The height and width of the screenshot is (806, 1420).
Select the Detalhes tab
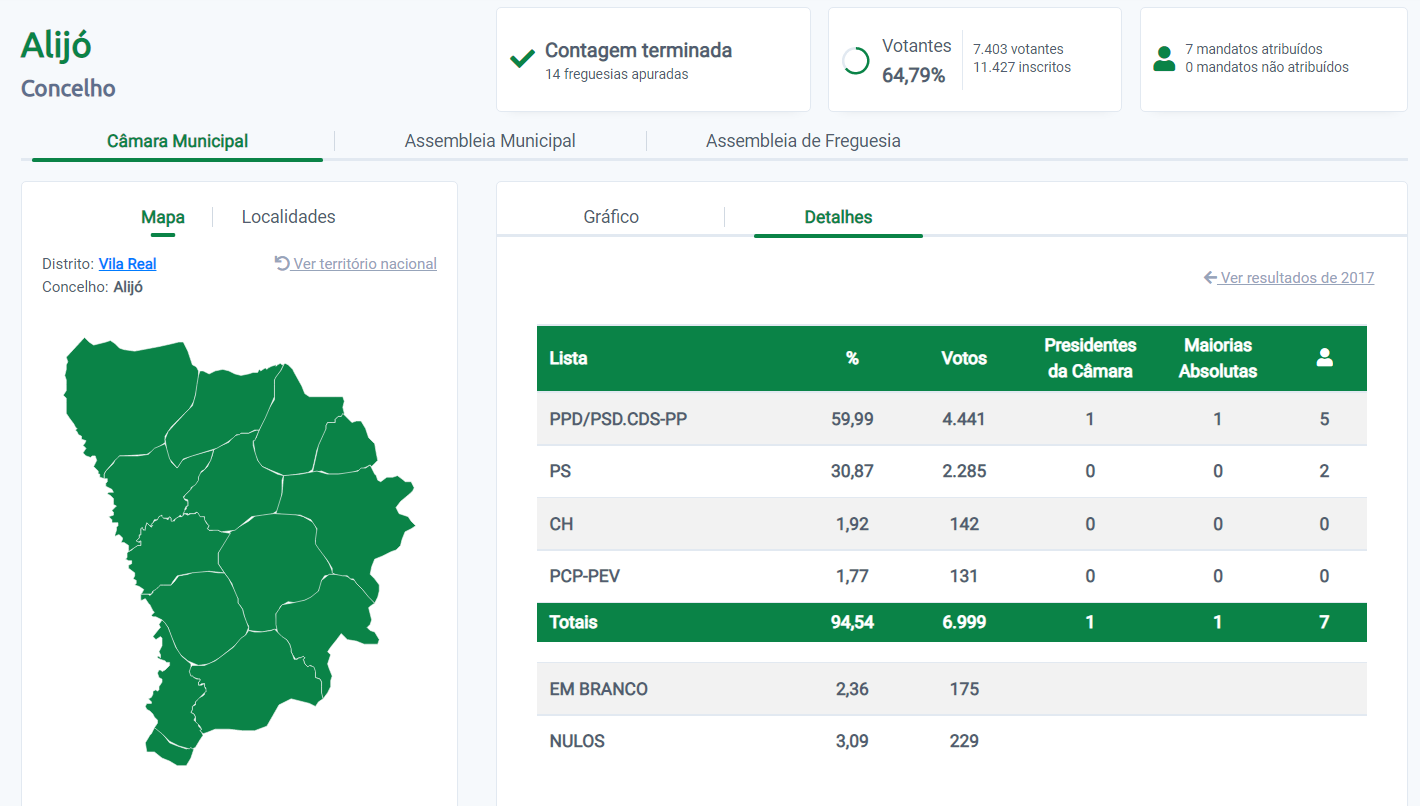click(838, 217)
